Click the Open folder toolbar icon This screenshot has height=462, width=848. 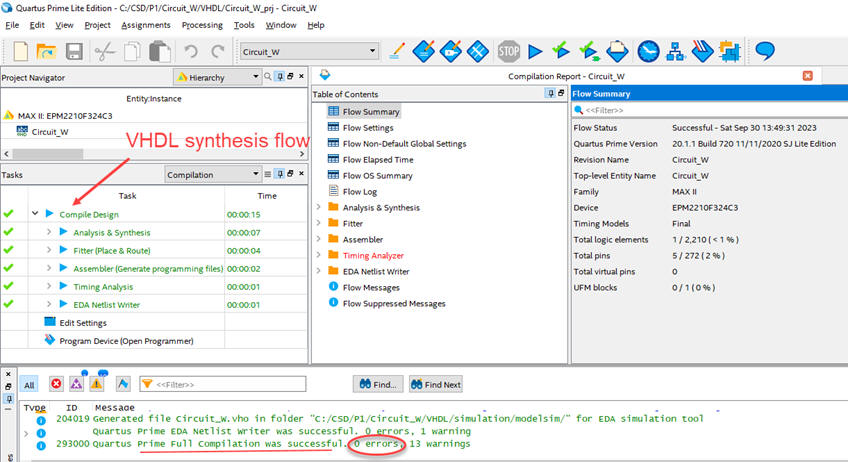click(x=47, y=51)
